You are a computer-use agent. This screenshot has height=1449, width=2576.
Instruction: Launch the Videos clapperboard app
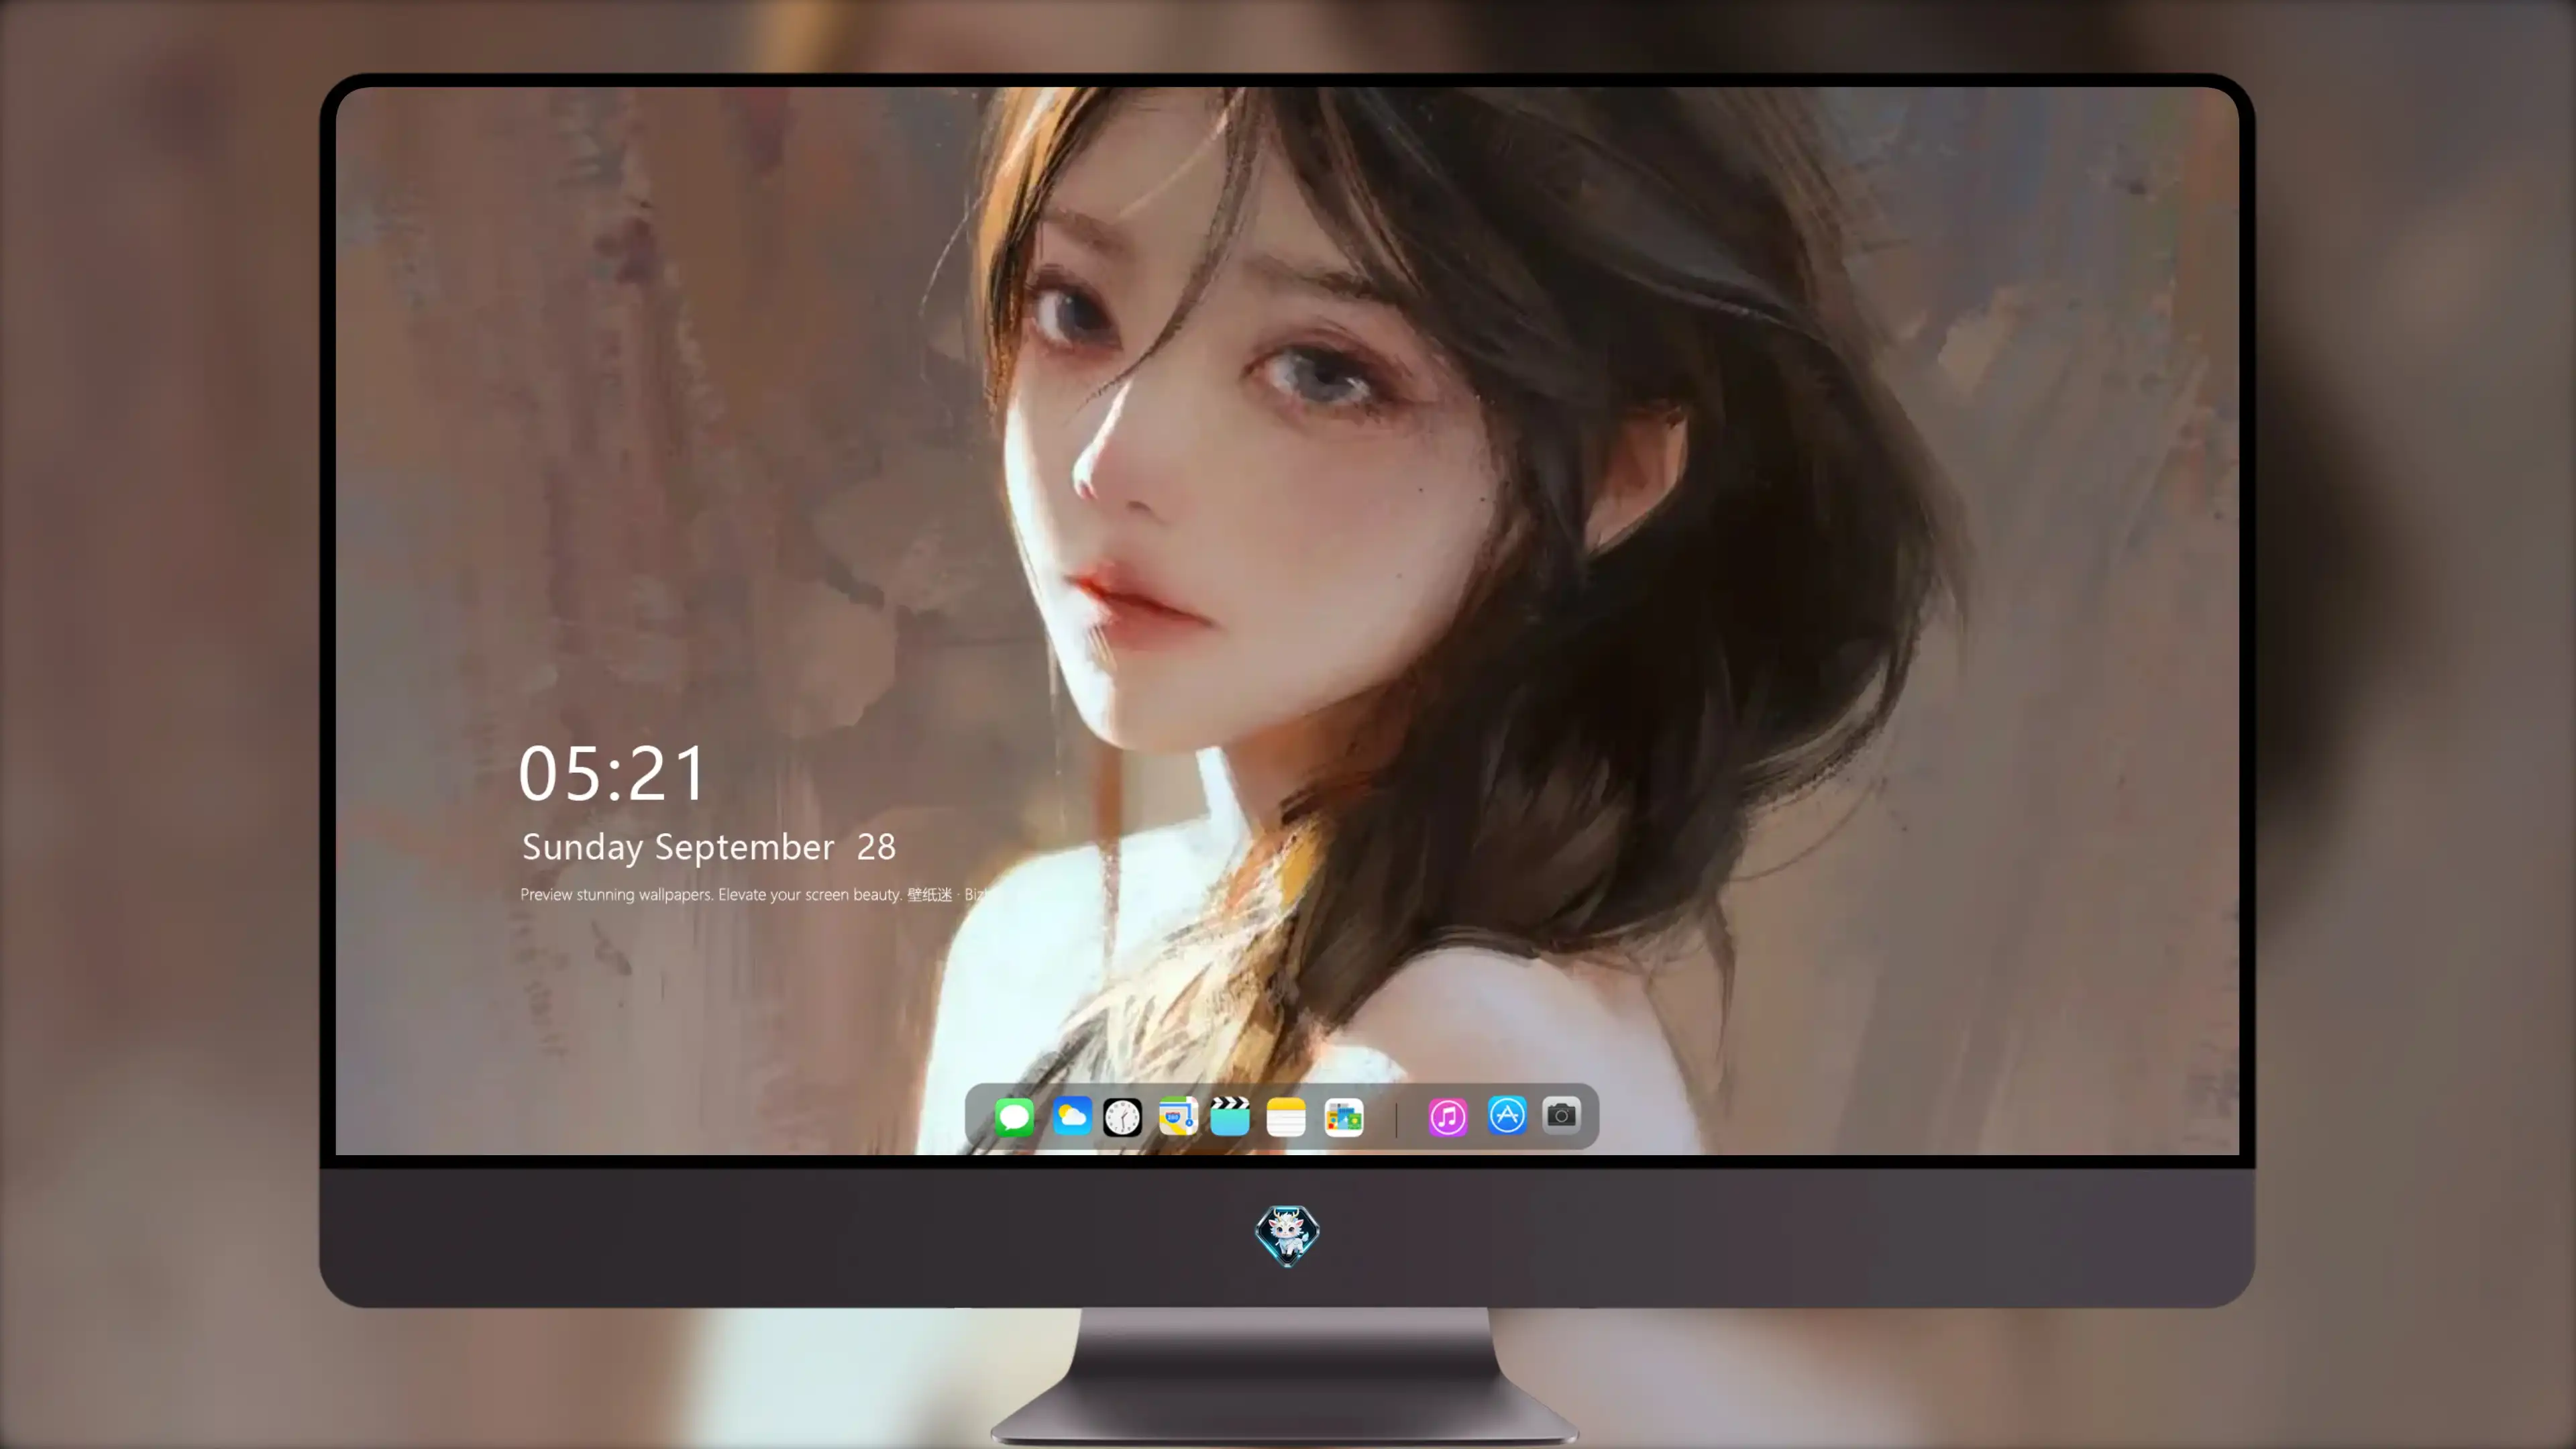[1230, 1116]
